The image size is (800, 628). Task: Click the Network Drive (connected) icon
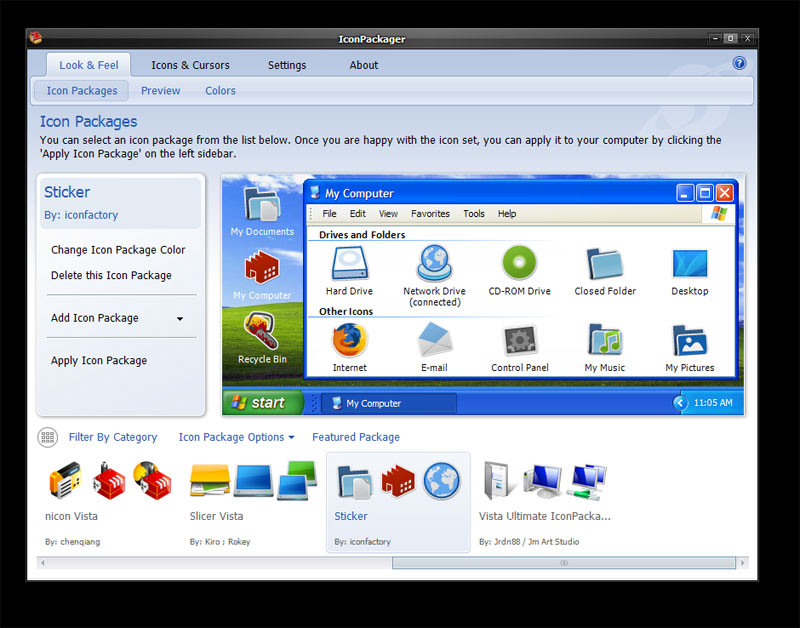pyautogui.click(x=434, y=264)
